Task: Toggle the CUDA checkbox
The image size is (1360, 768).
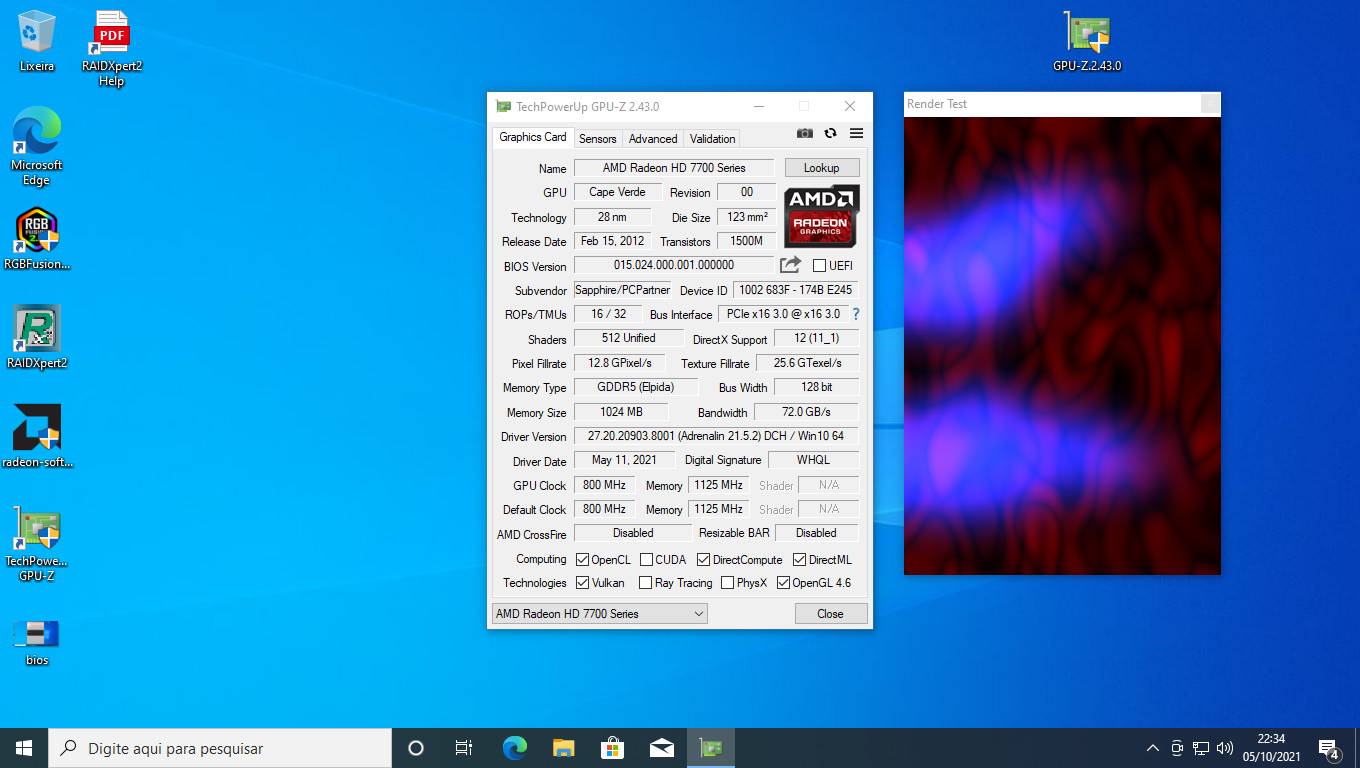Action: [647, 560]
